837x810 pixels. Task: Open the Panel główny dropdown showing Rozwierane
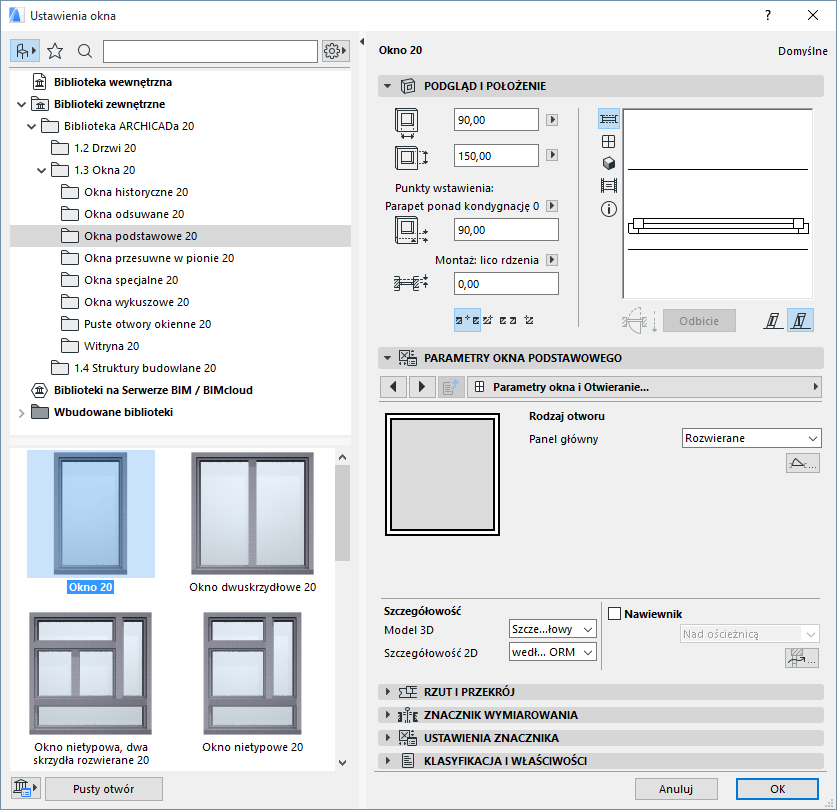pos(751,438)
